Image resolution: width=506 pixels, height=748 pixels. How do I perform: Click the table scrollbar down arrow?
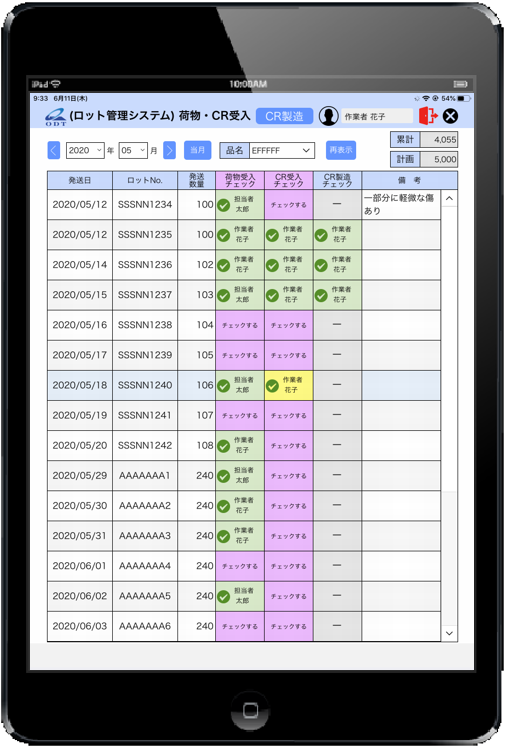[x=449, y=633]
